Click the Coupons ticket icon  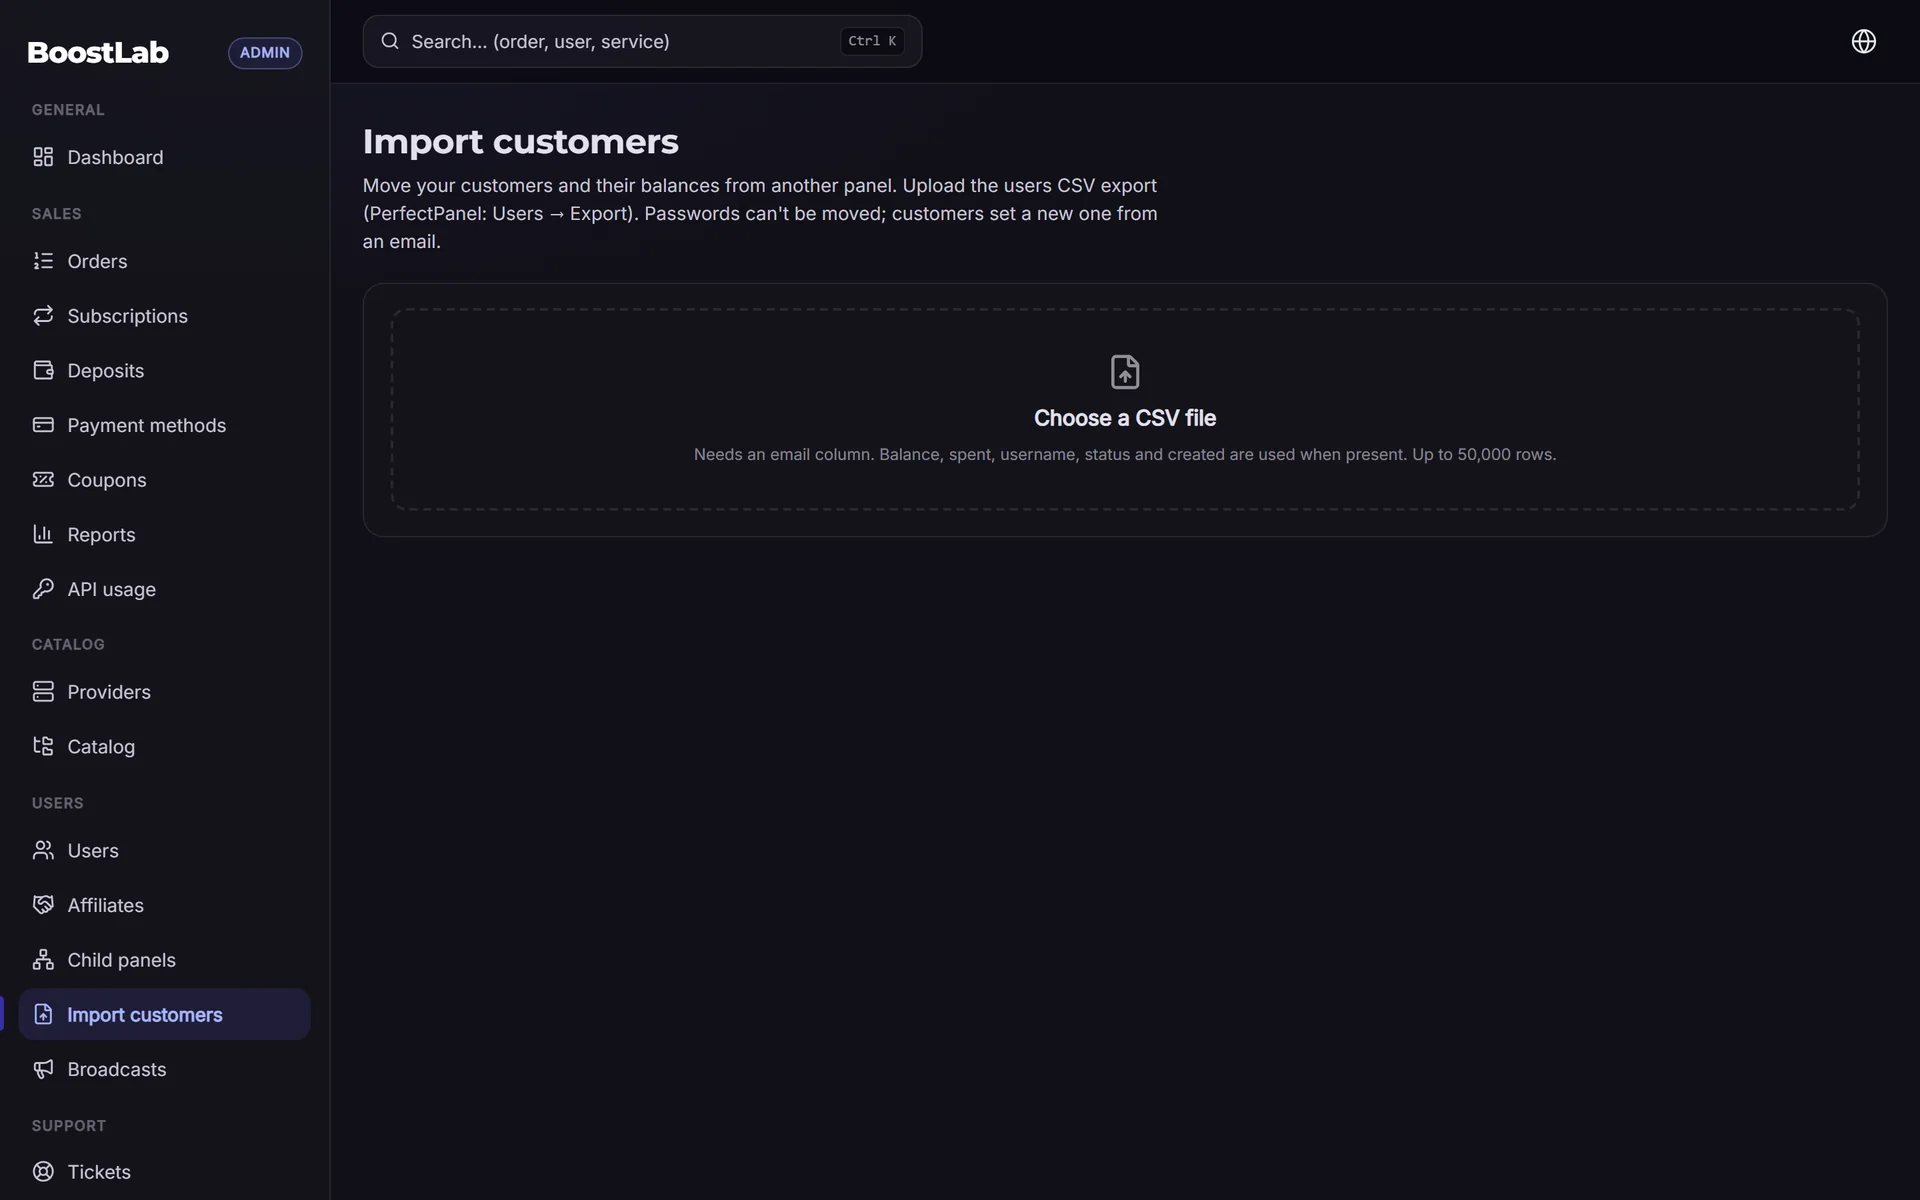click(43, 480)
